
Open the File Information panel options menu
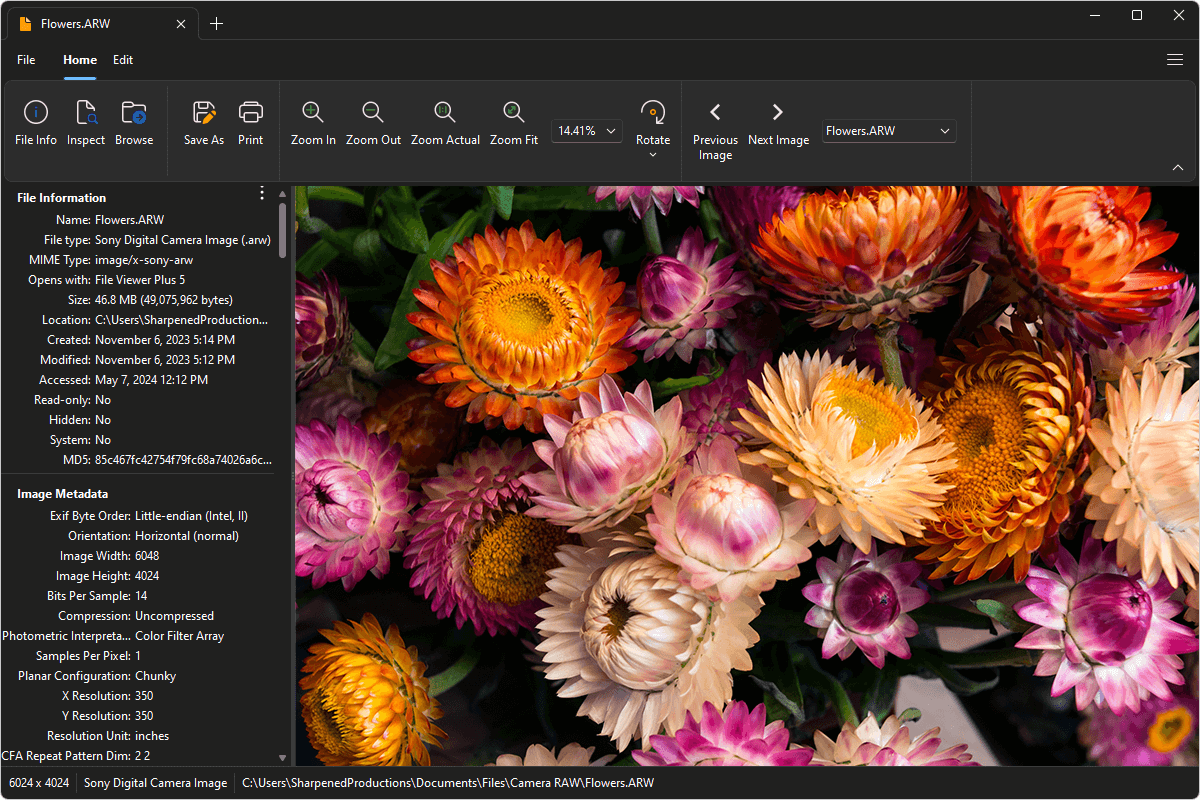(x=262, y=192)
